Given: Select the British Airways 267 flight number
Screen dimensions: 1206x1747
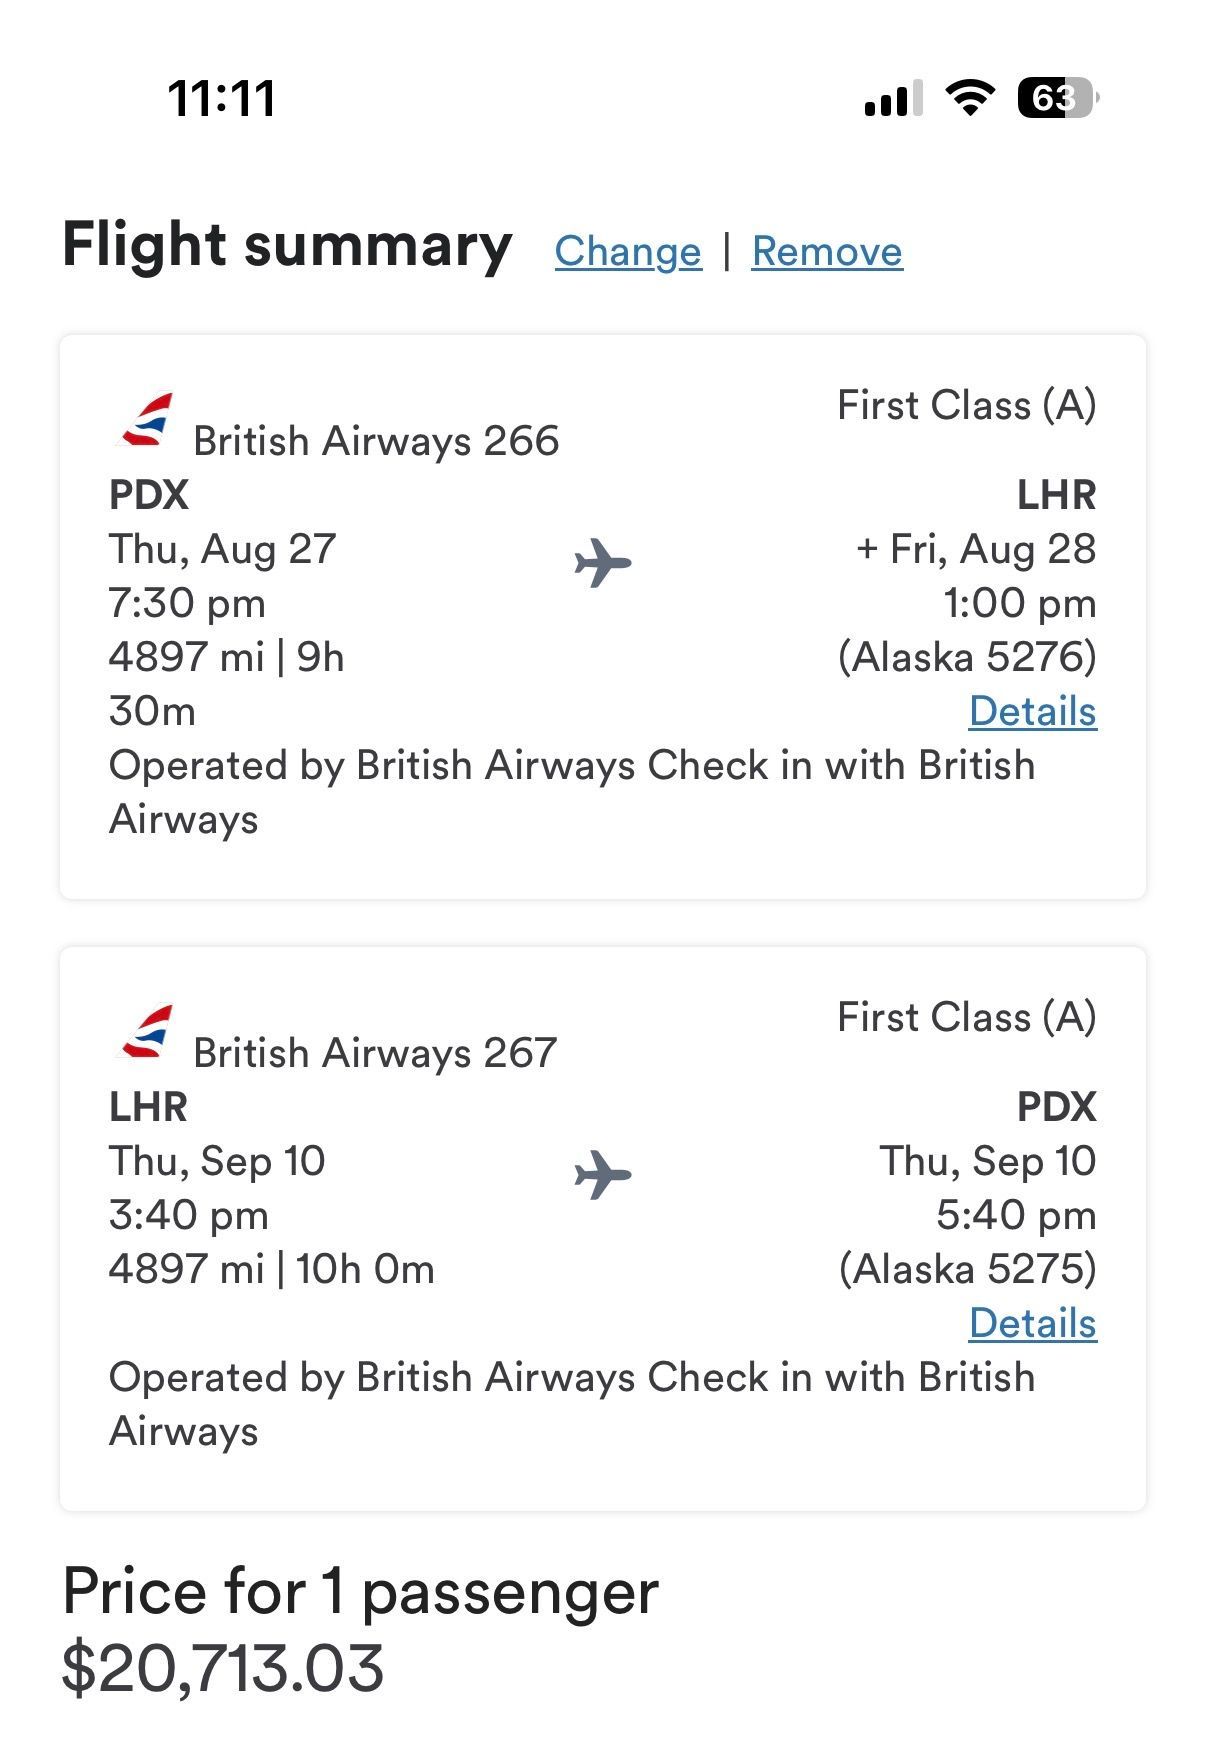Looking at the screenshot, I should point(375,1053).
